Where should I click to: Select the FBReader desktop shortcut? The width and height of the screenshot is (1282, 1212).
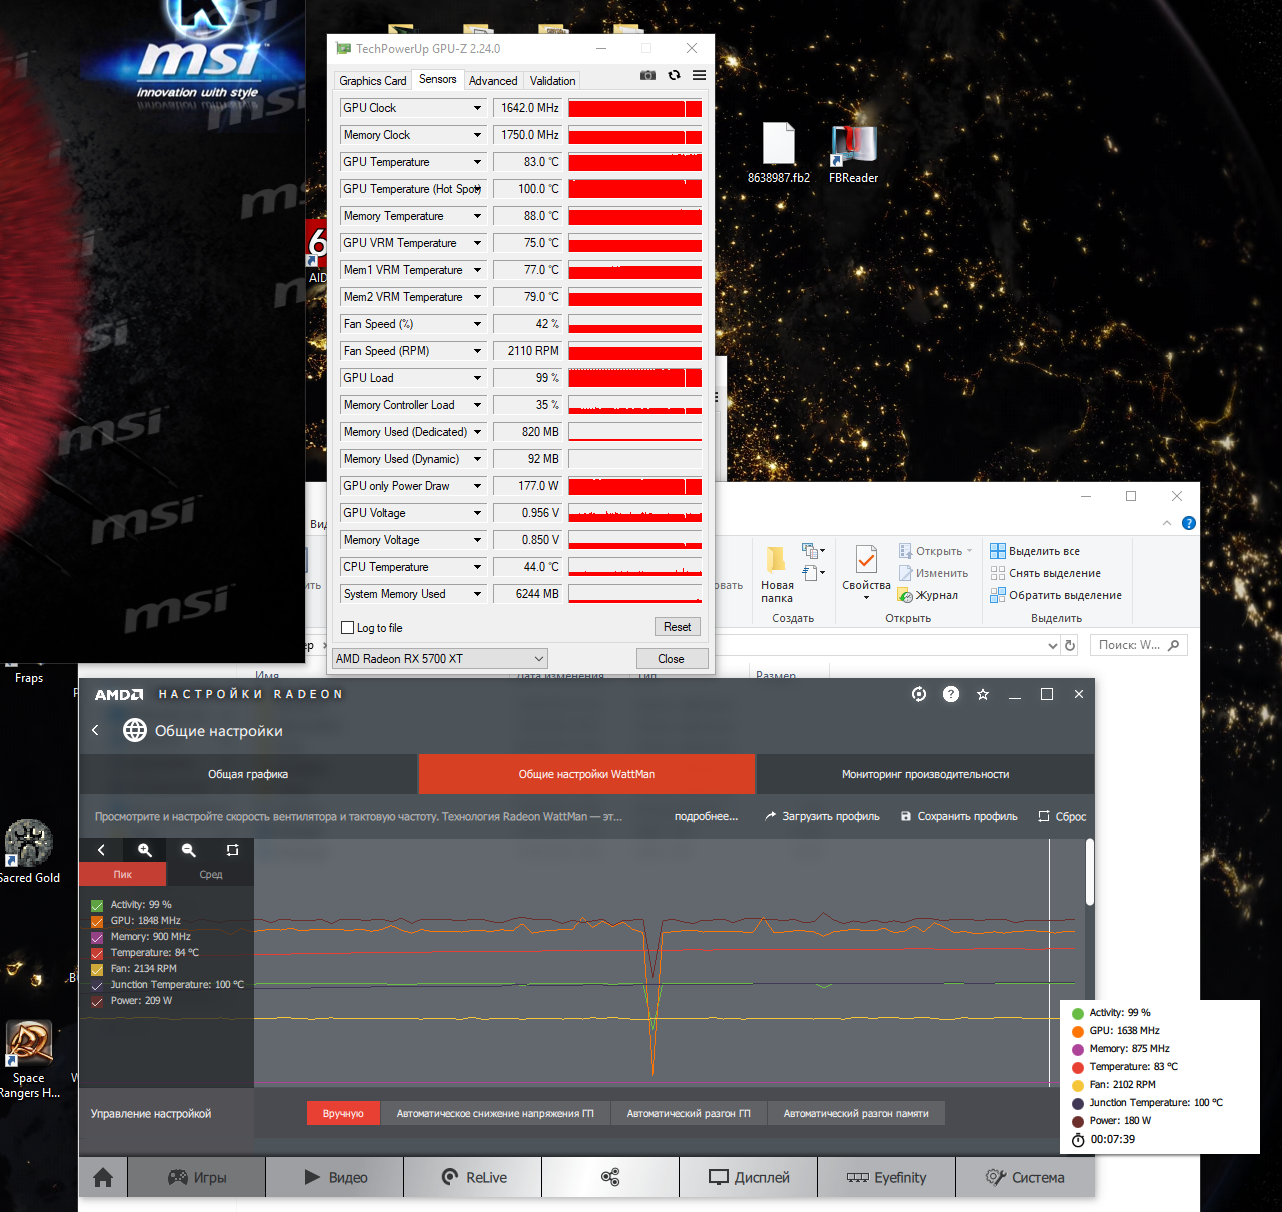click(x=853, y=153)
